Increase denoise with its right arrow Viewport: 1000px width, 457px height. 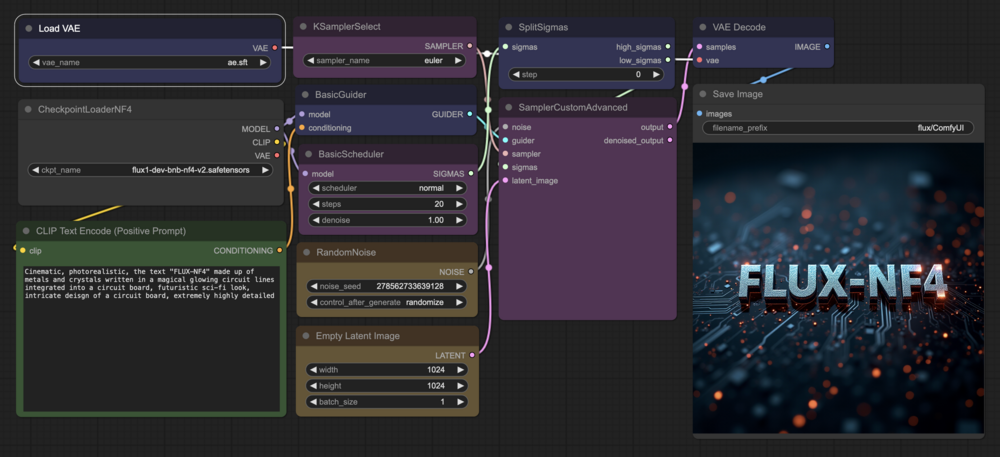tap(459, 220)
